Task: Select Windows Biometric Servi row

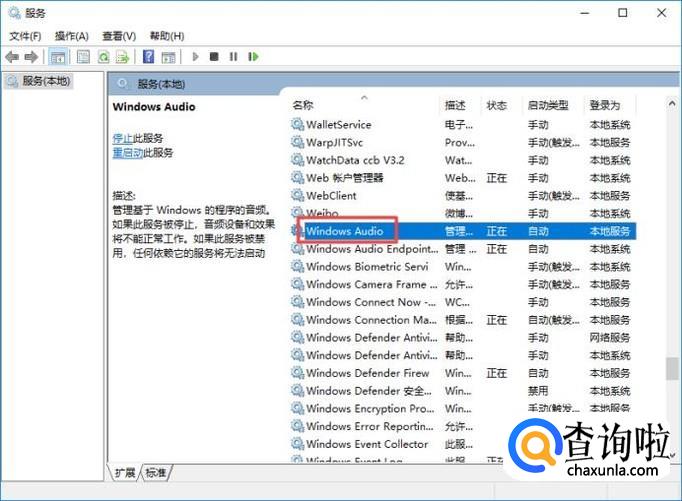Action: (x=462, y=267)
